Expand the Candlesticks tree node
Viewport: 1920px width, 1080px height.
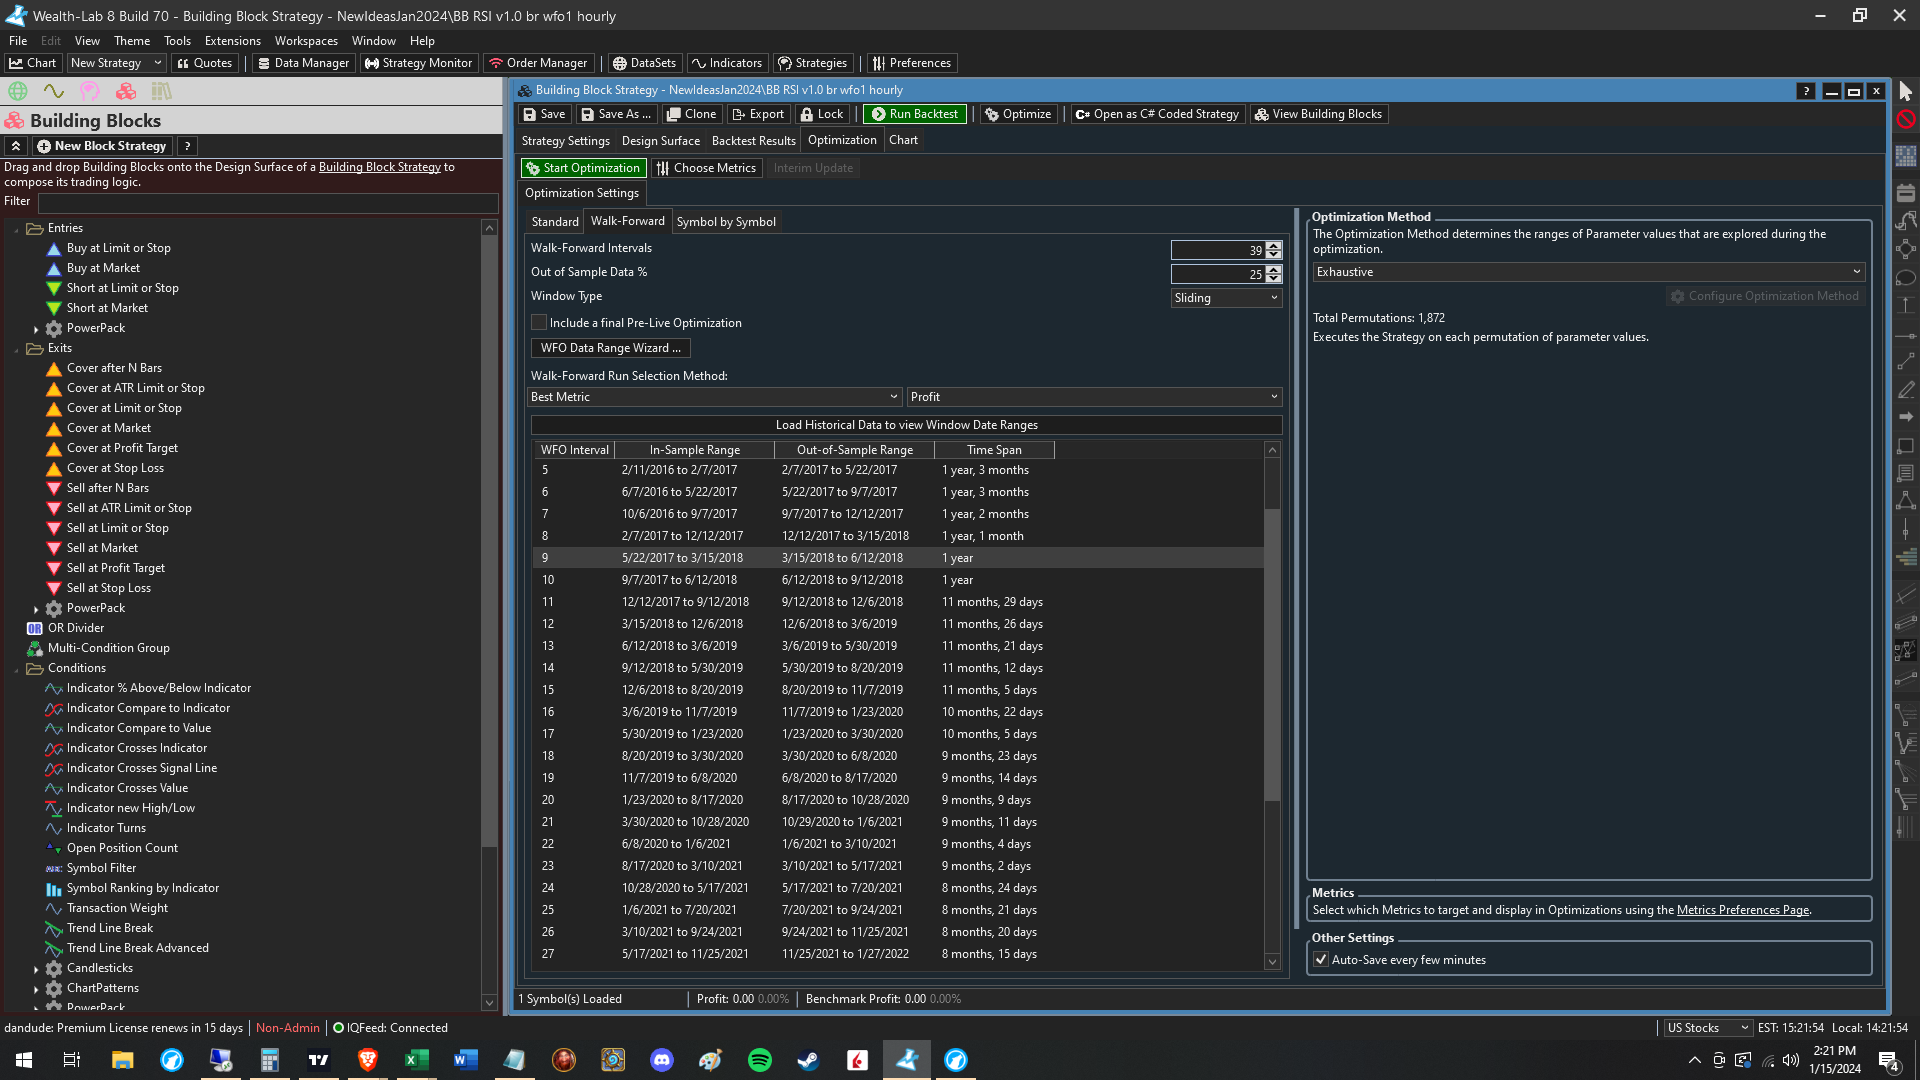[36, 969]
